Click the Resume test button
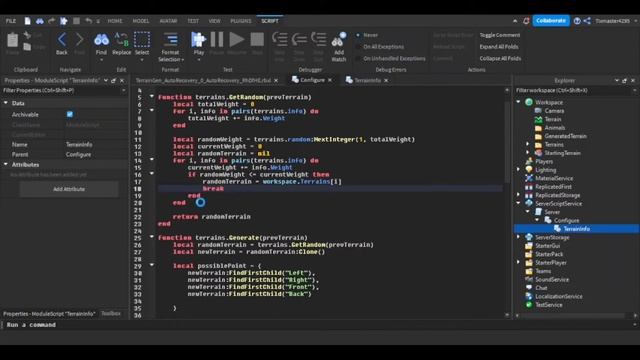The height and width of the screenshot is (360, 640). click(x=236, y=40)
